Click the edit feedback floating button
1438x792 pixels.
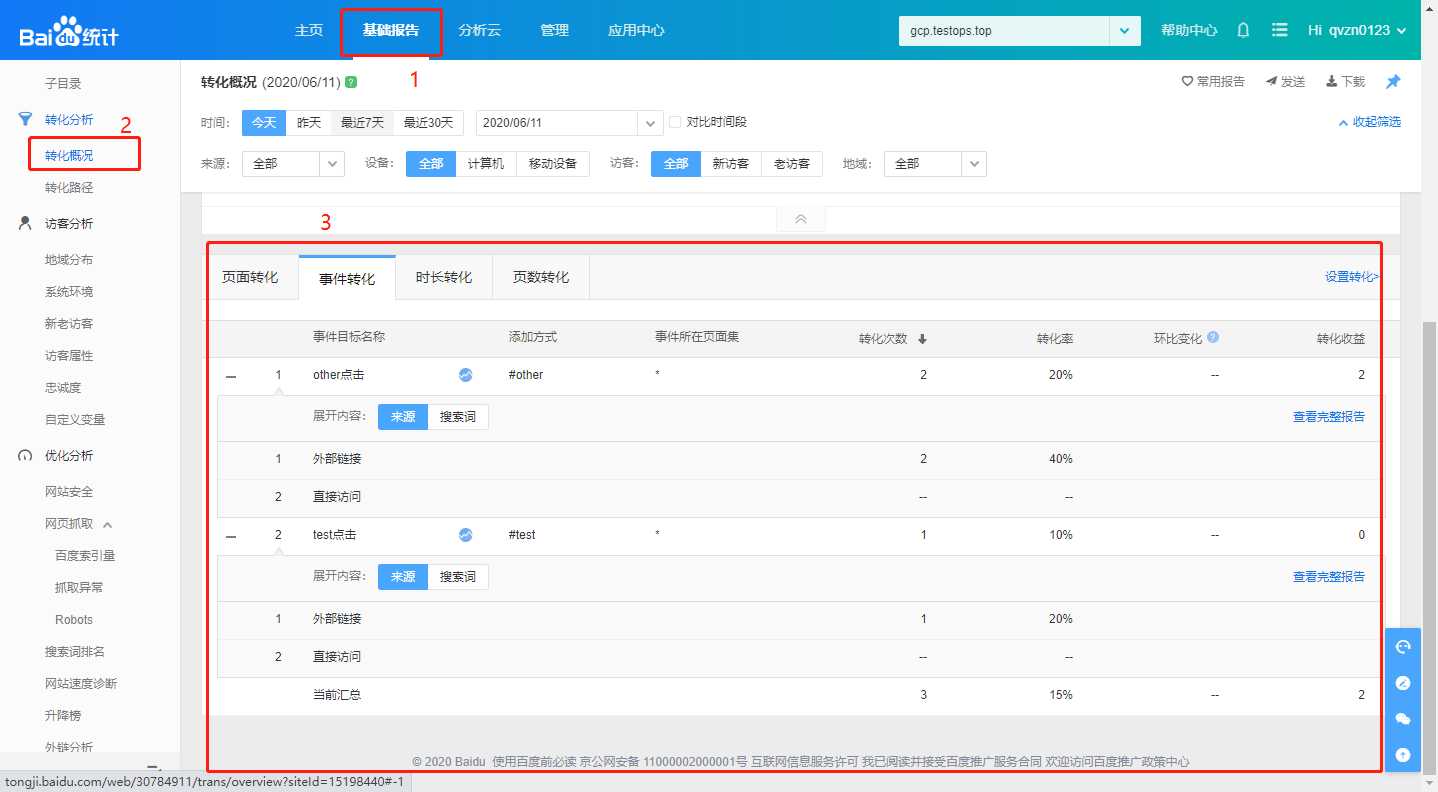[x=1403, y=683]
